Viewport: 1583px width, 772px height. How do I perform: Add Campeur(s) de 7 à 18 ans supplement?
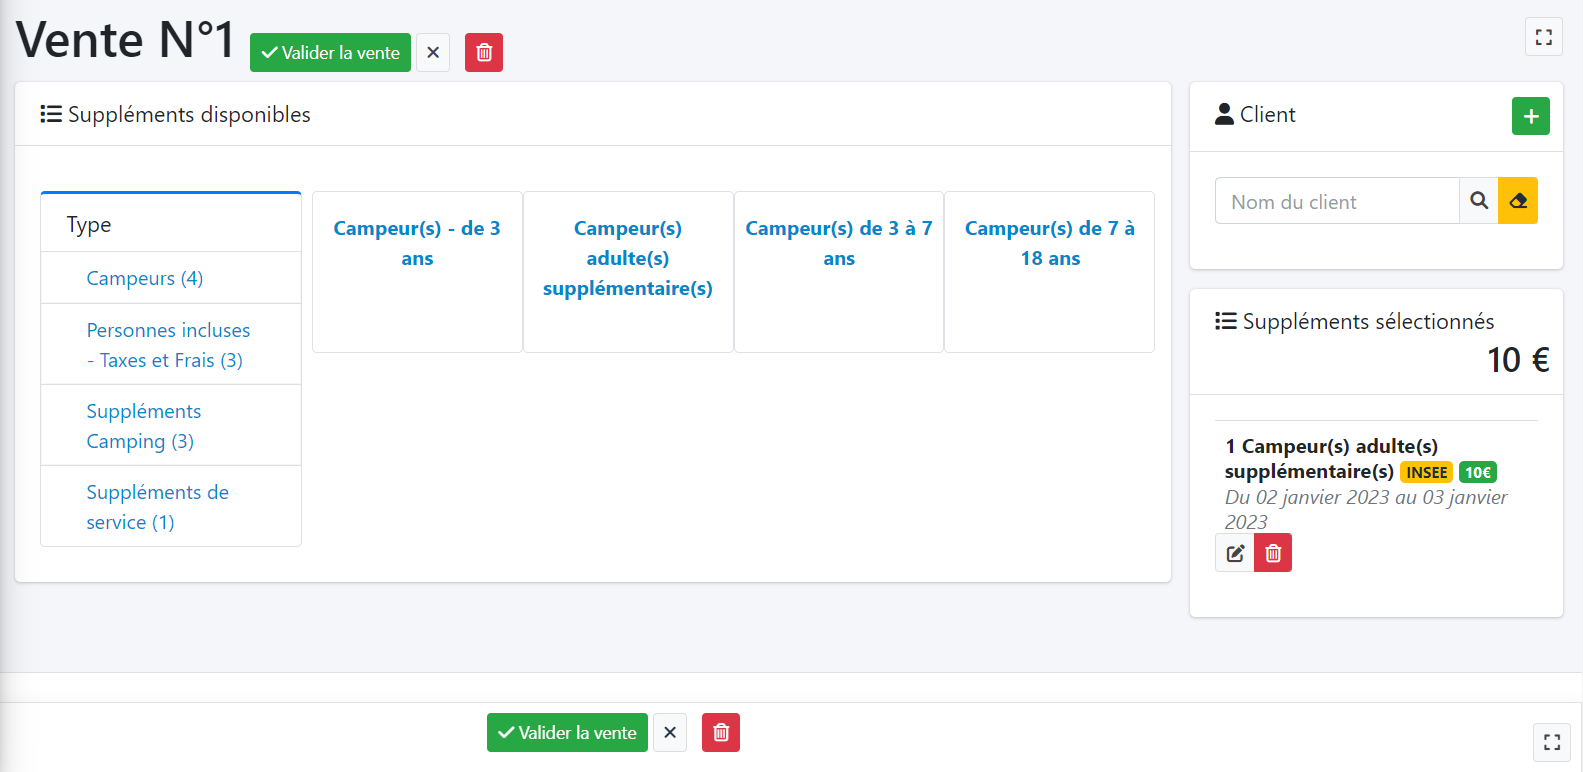[x=1050, y=243]
